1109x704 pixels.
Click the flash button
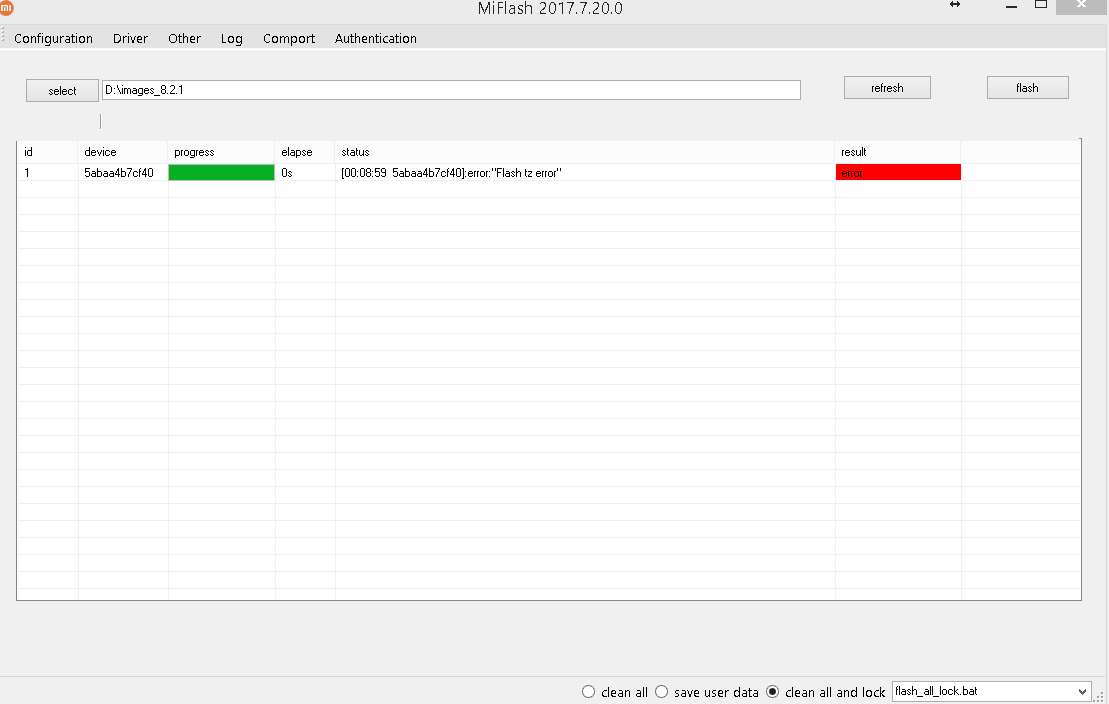(1027, 88)
